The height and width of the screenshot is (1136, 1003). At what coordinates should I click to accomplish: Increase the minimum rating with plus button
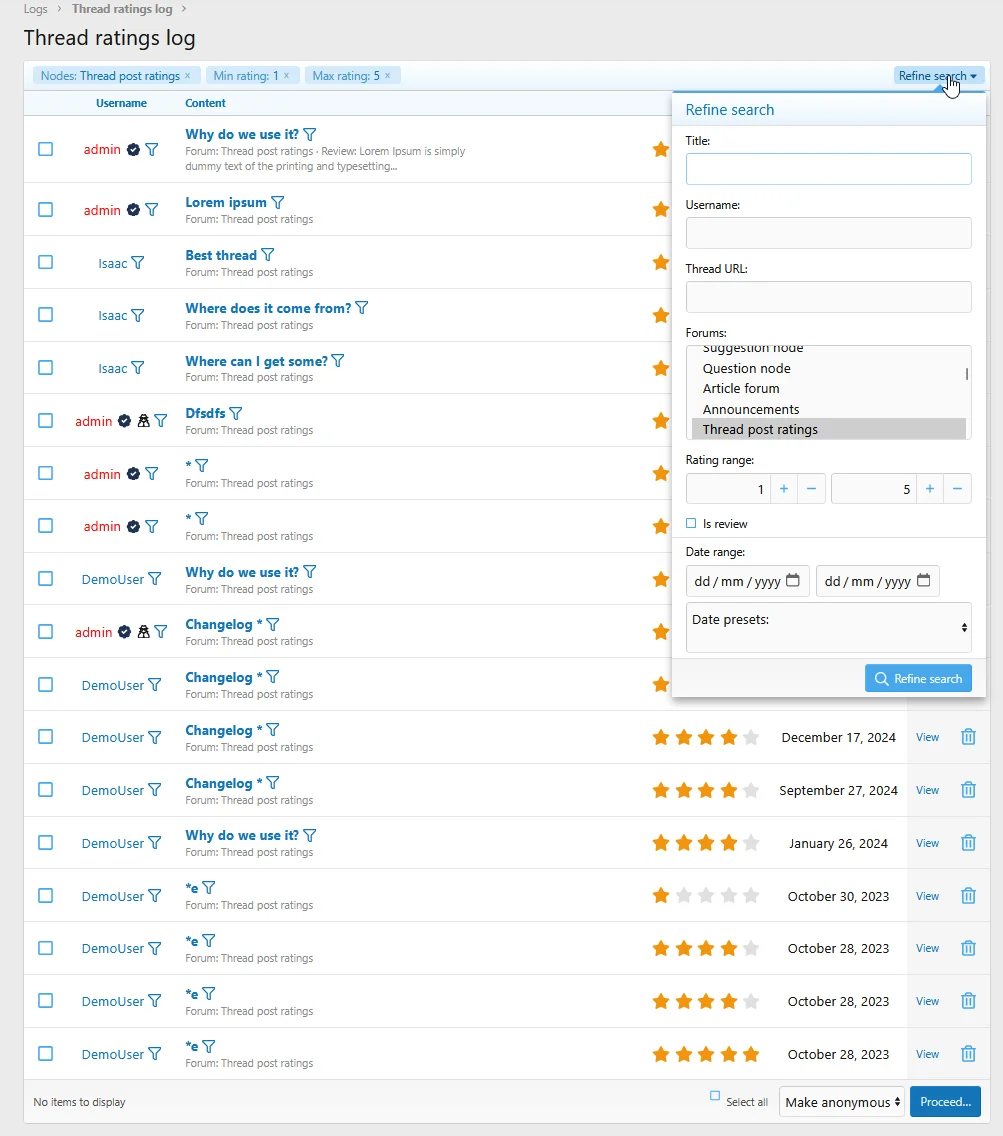click(x=783, y=489)
